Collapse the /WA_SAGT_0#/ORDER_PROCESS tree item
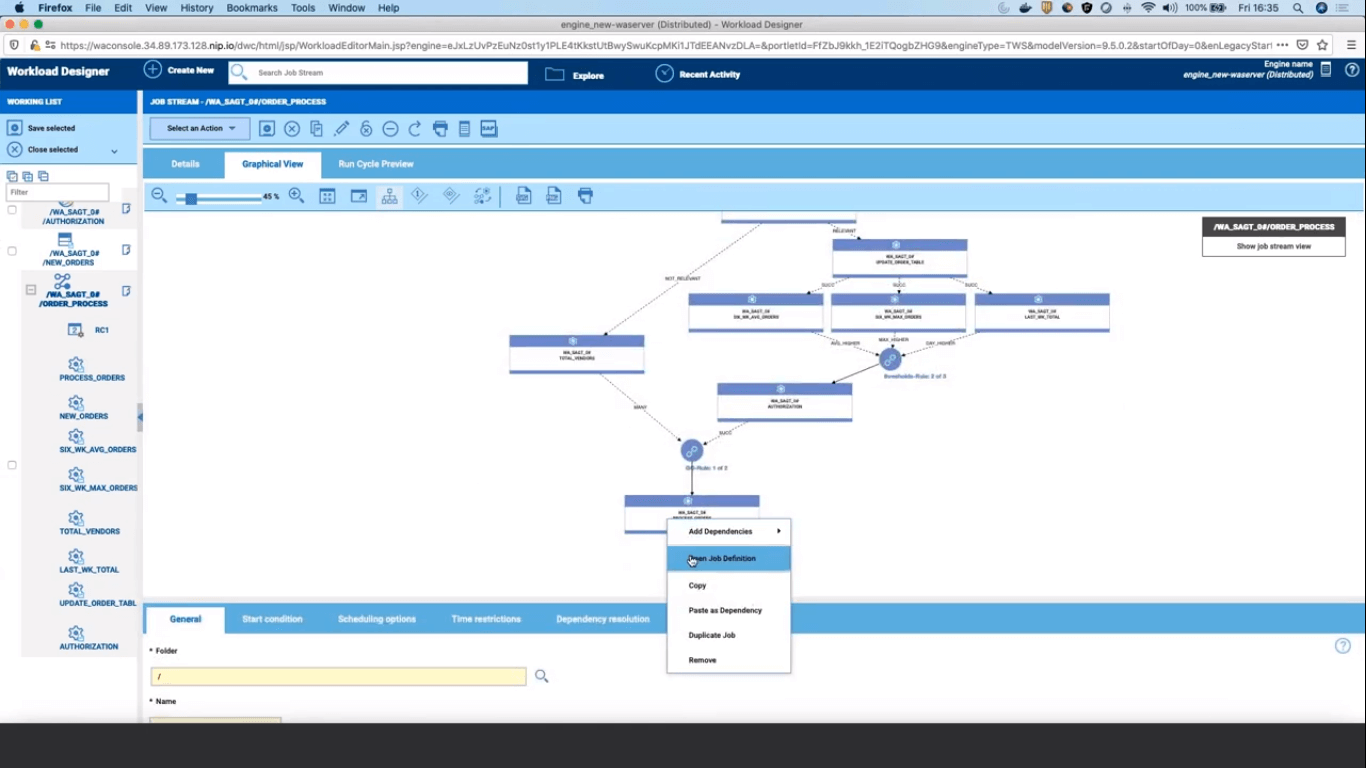 coord(31,288)
